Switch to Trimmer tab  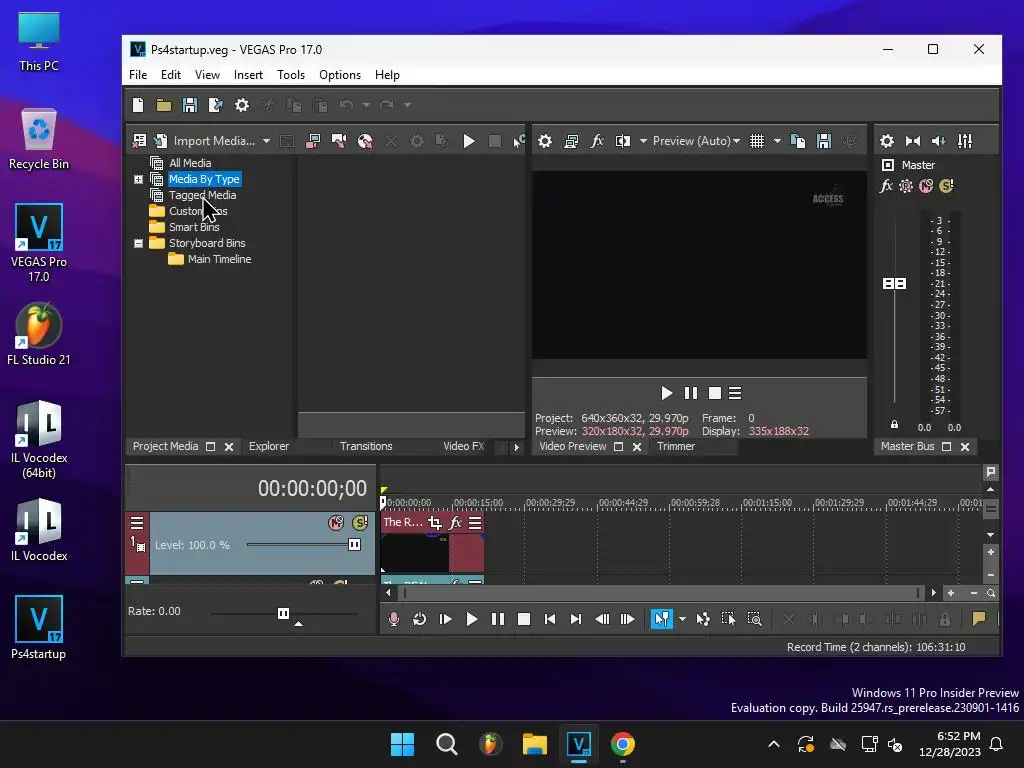tap(676, 447)
